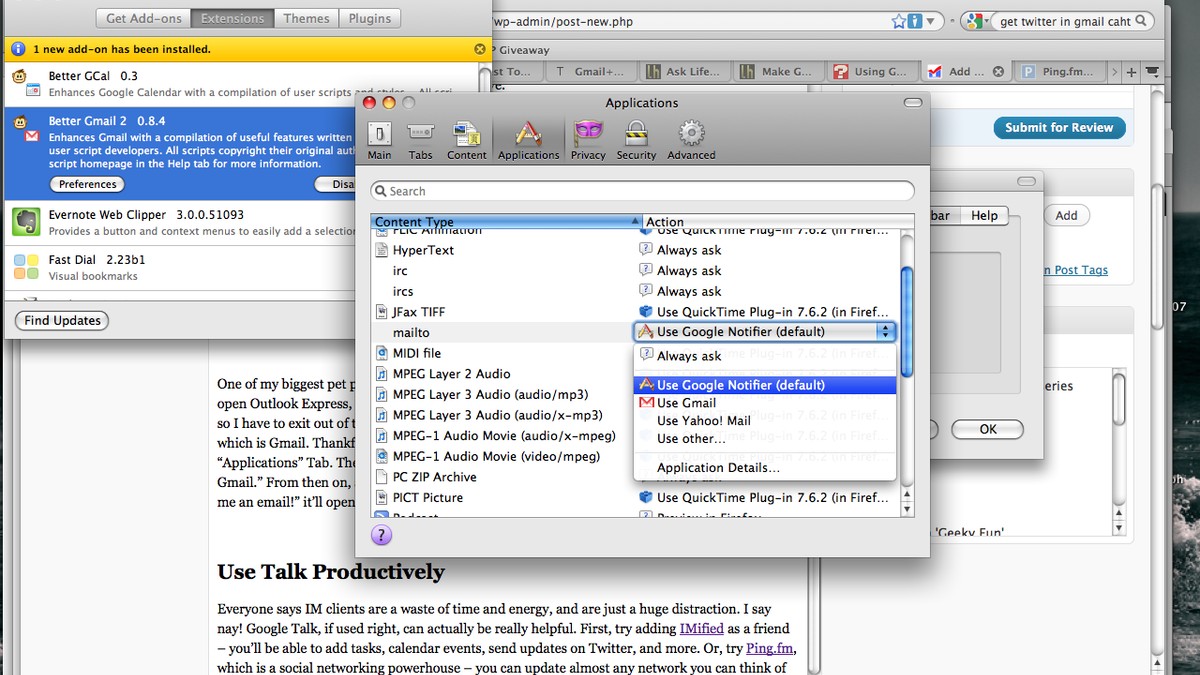Select the Applications preferences pane
Image resolution: width=1200 pixels, height=675 pixels.
pyautogui.click(x=528, y=140)
